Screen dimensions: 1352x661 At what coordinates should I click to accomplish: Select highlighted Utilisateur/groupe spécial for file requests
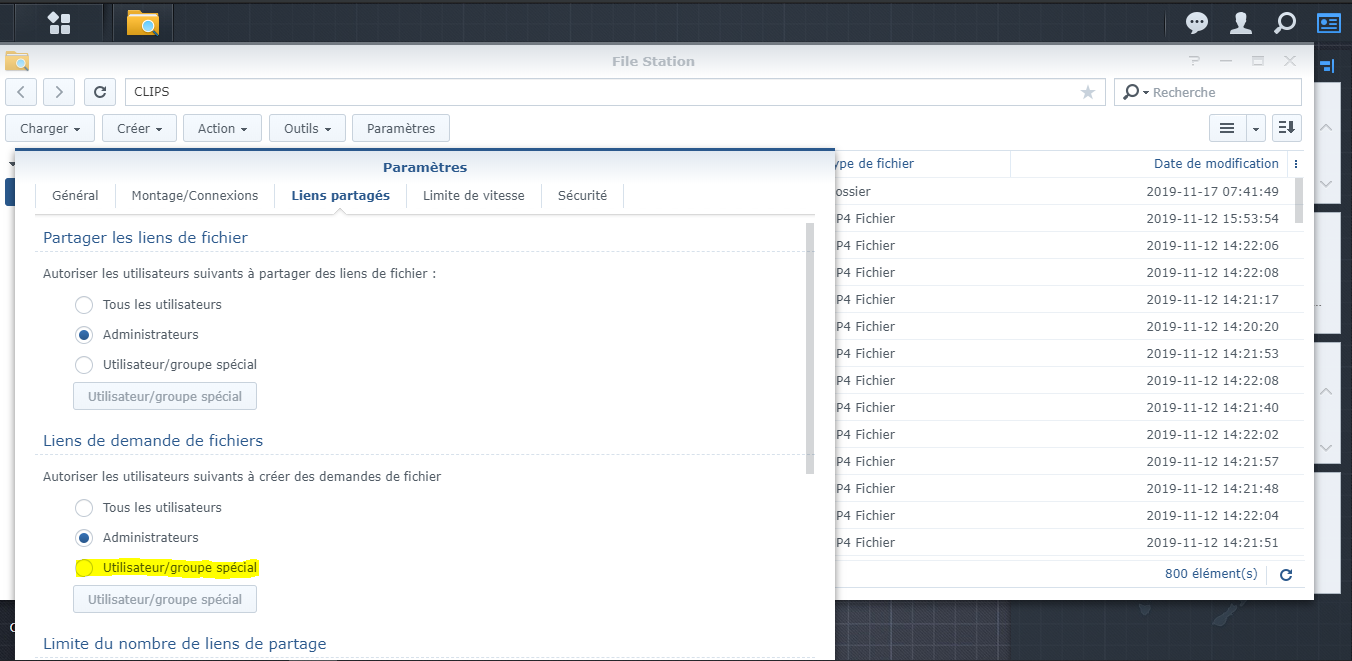[85, 567]
